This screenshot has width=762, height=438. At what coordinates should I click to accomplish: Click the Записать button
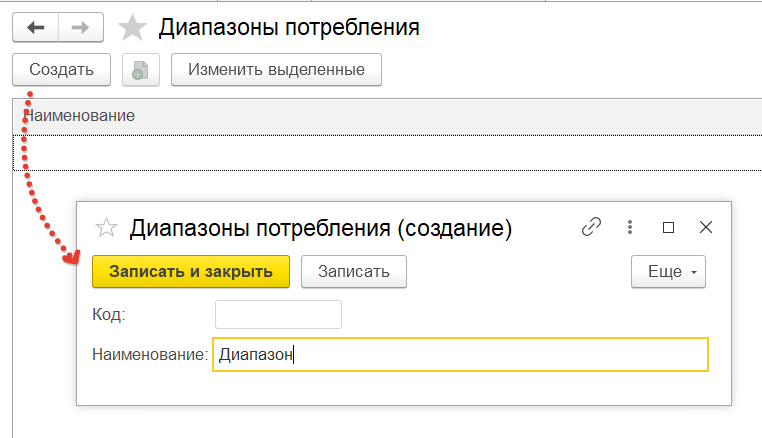click(x=354, y=272)
